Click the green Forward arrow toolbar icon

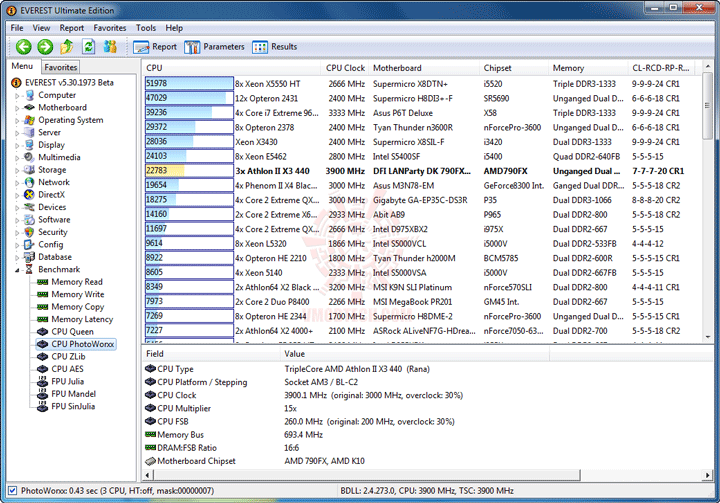pyautogui.click(x=45, y=46)
